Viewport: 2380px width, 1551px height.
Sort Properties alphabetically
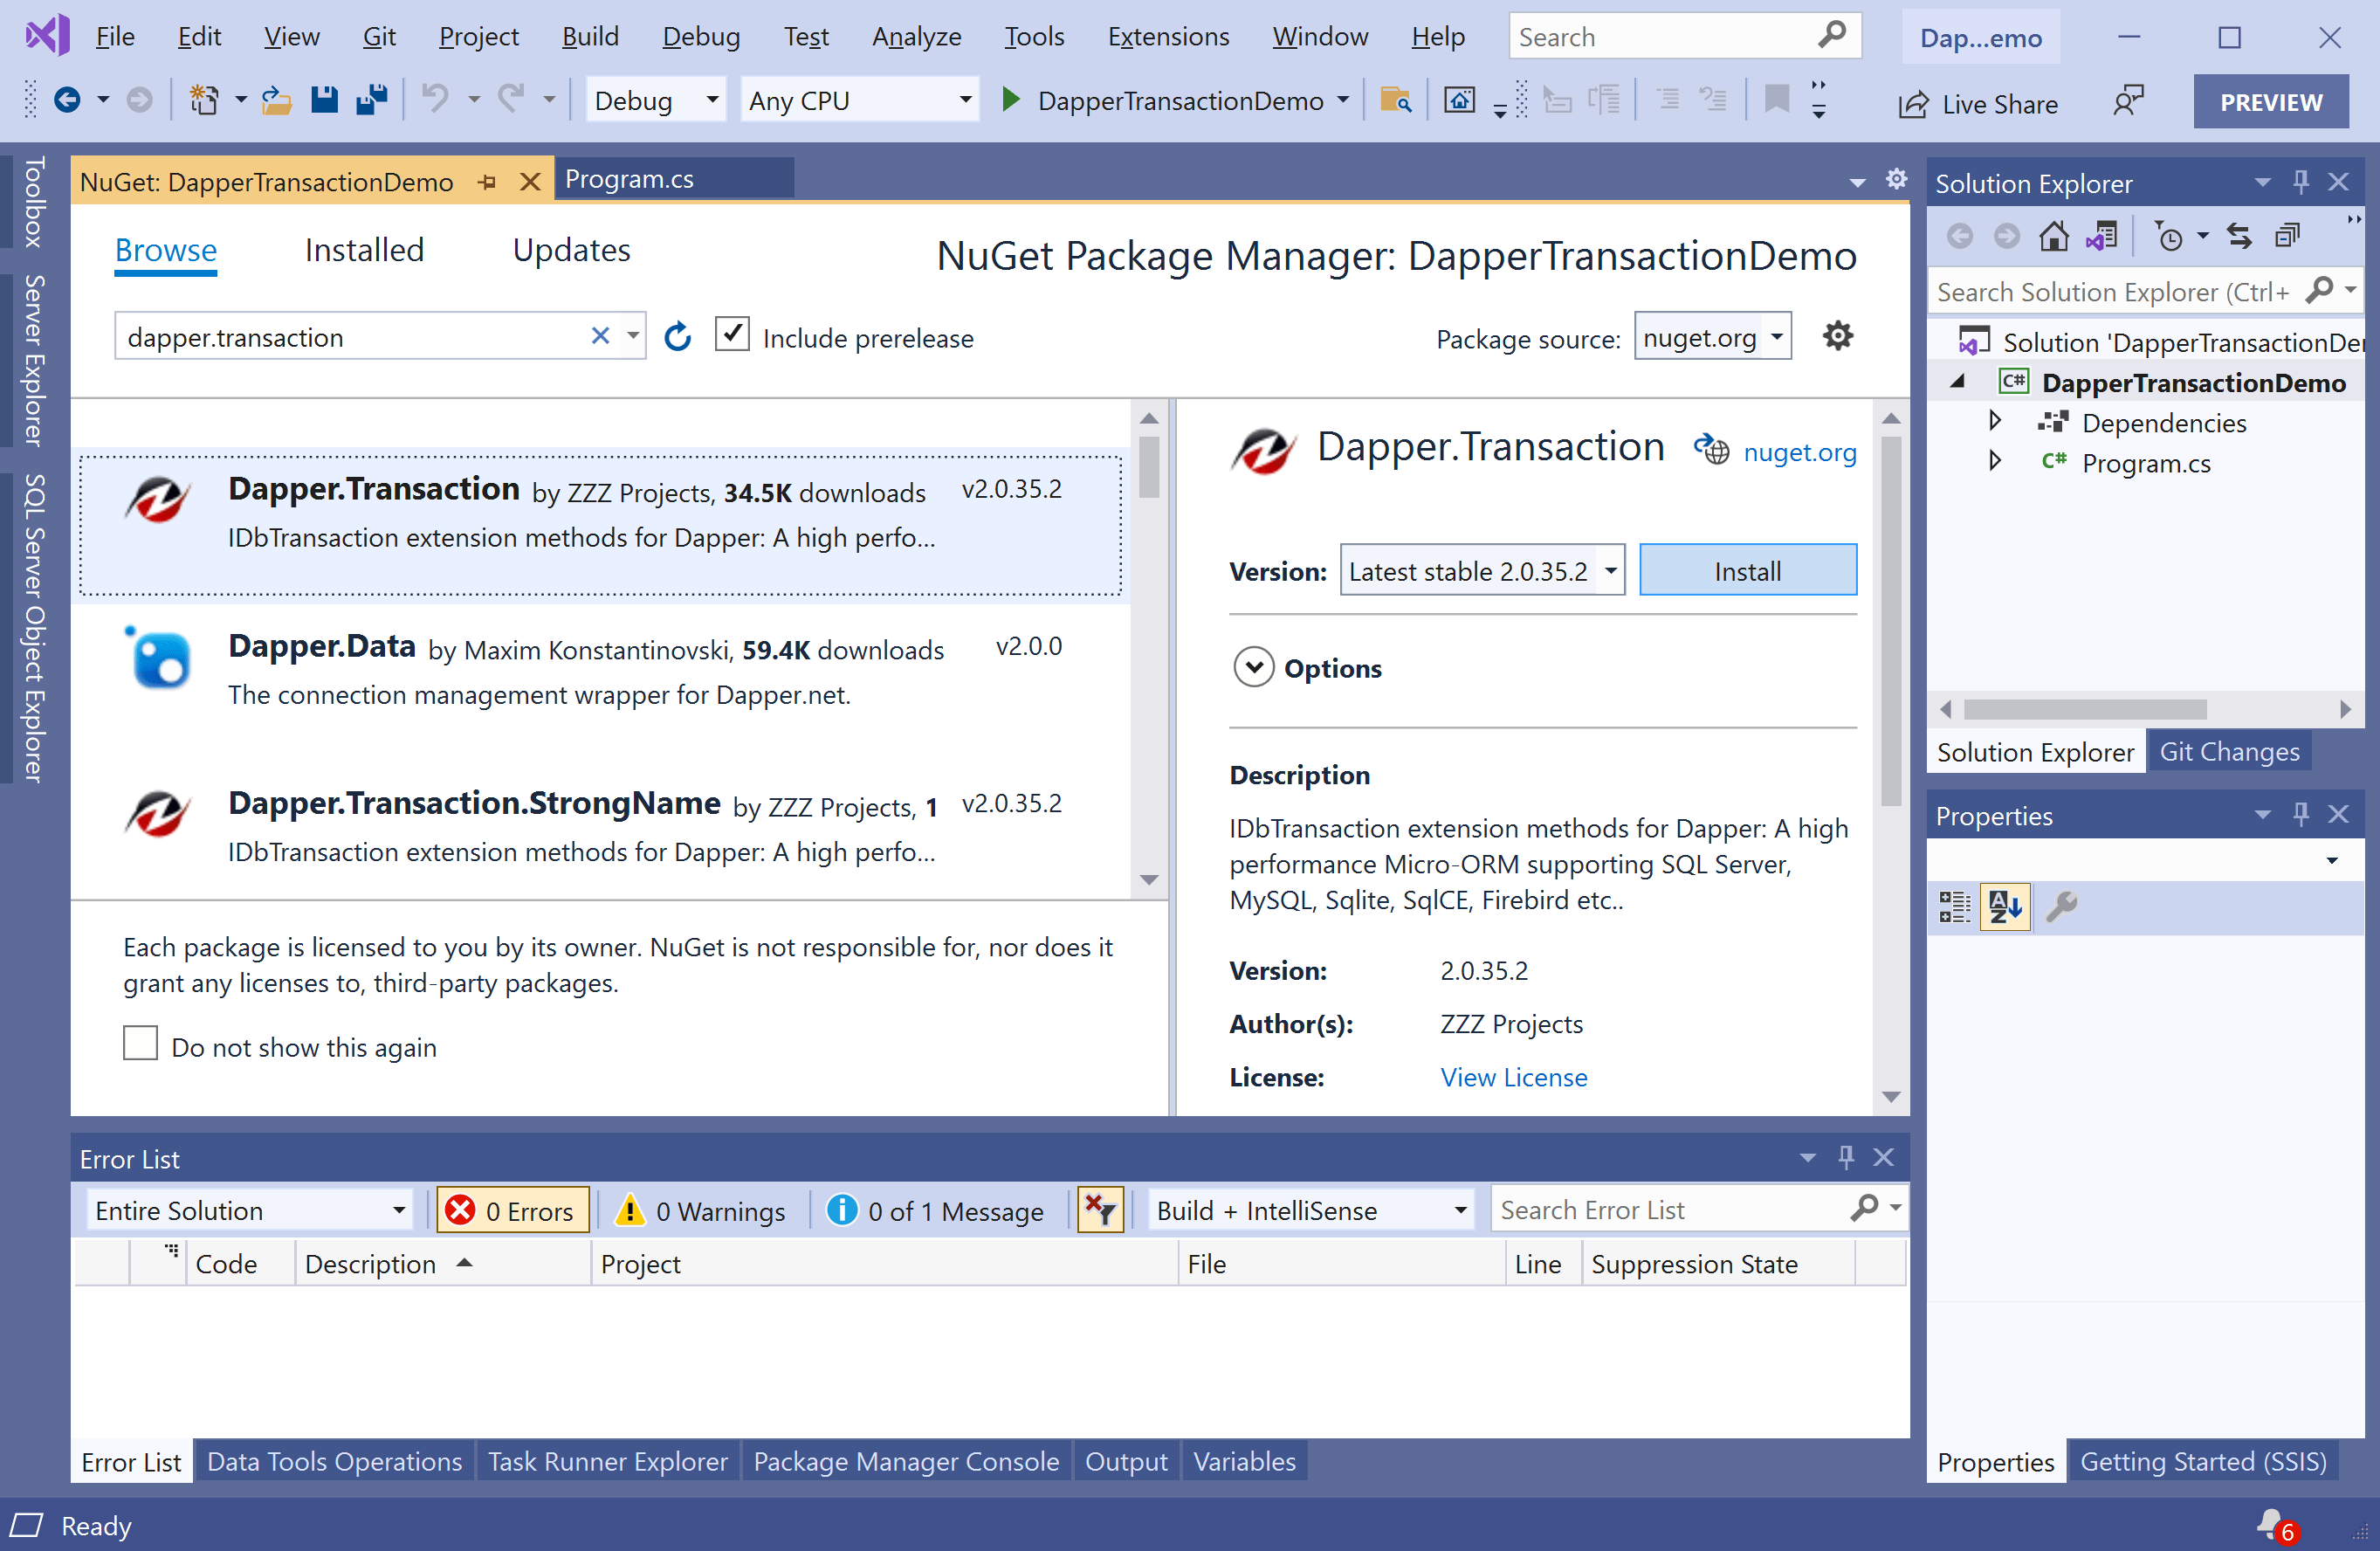[x=2005, y=906]
